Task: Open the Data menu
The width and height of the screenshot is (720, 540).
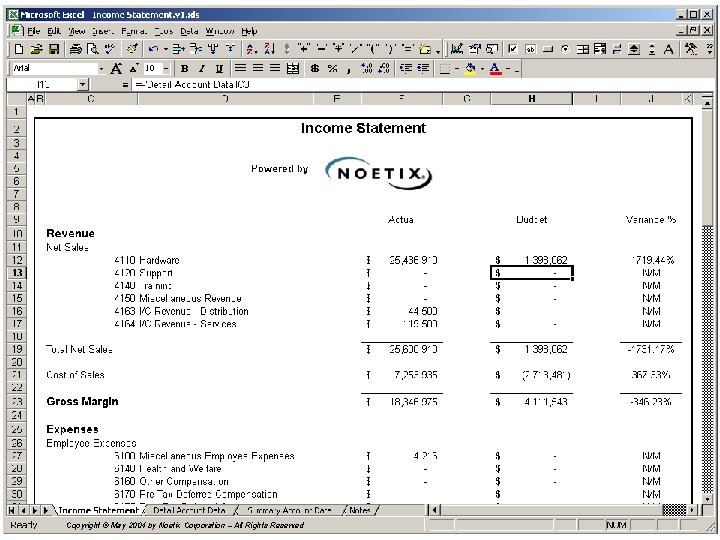Action: [x=189, y=31]
